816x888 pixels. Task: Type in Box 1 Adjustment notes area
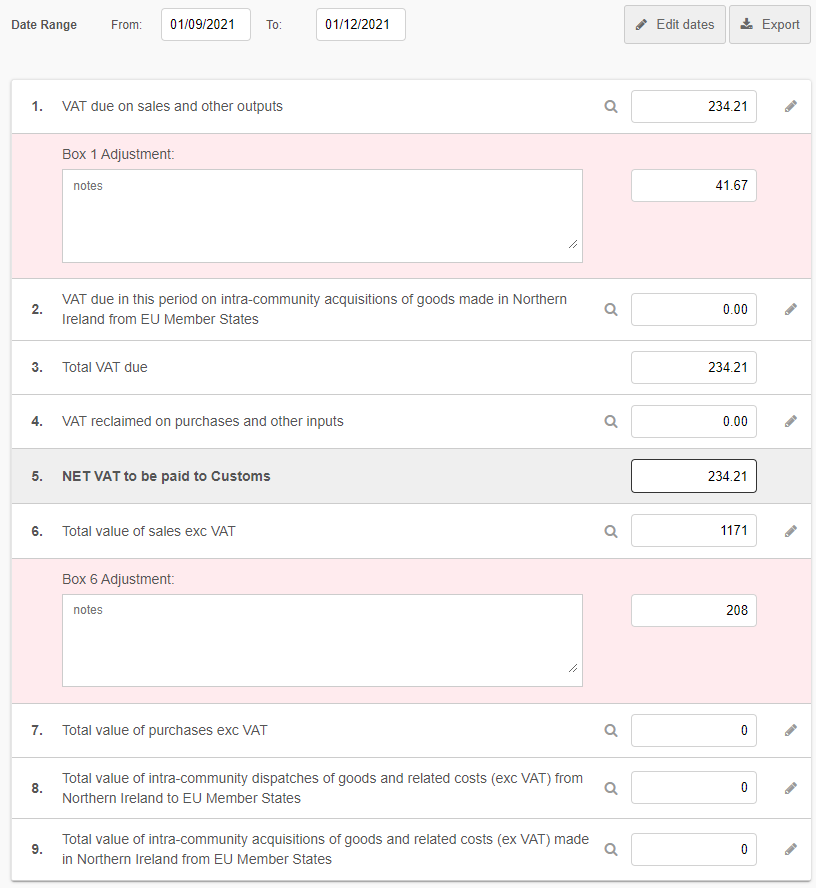322,216
